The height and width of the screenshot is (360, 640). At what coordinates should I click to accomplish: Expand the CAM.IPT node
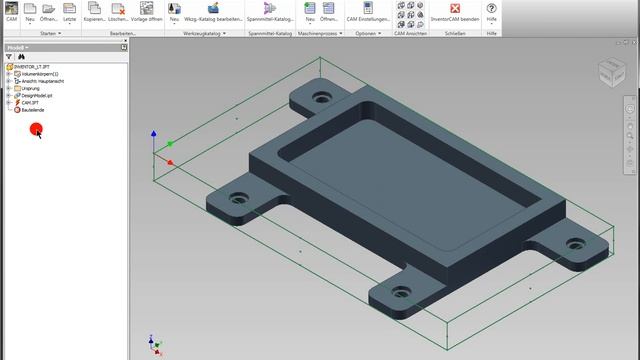[9, 102]
